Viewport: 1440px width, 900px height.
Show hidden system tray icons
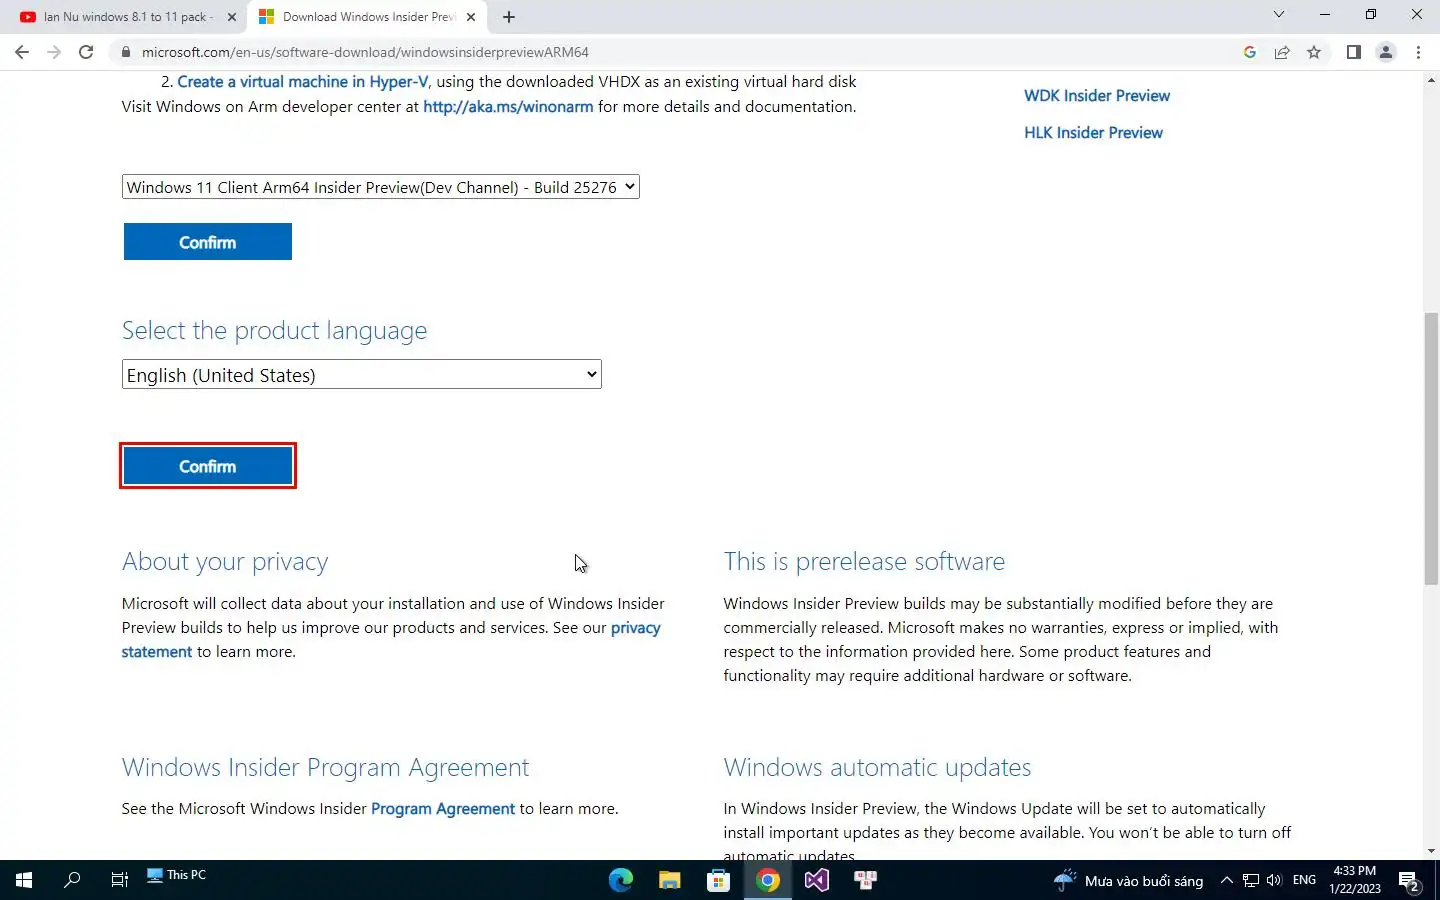(x=1226, y=880)
